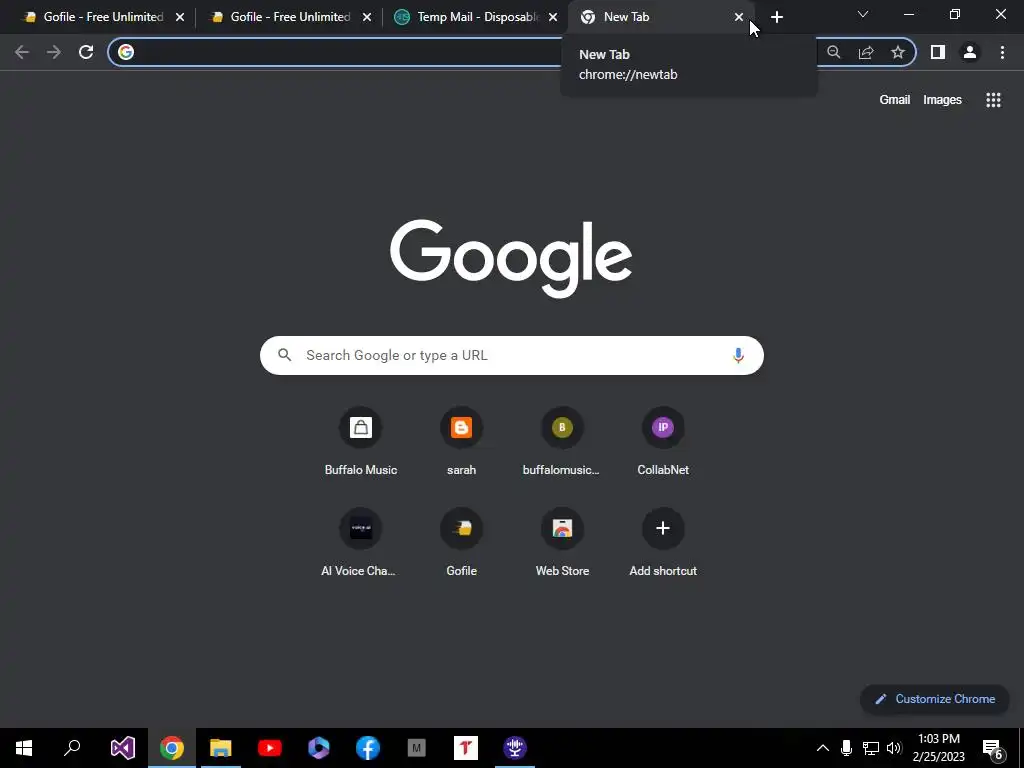Open the Windows Start menu

[x=24, y=748]
